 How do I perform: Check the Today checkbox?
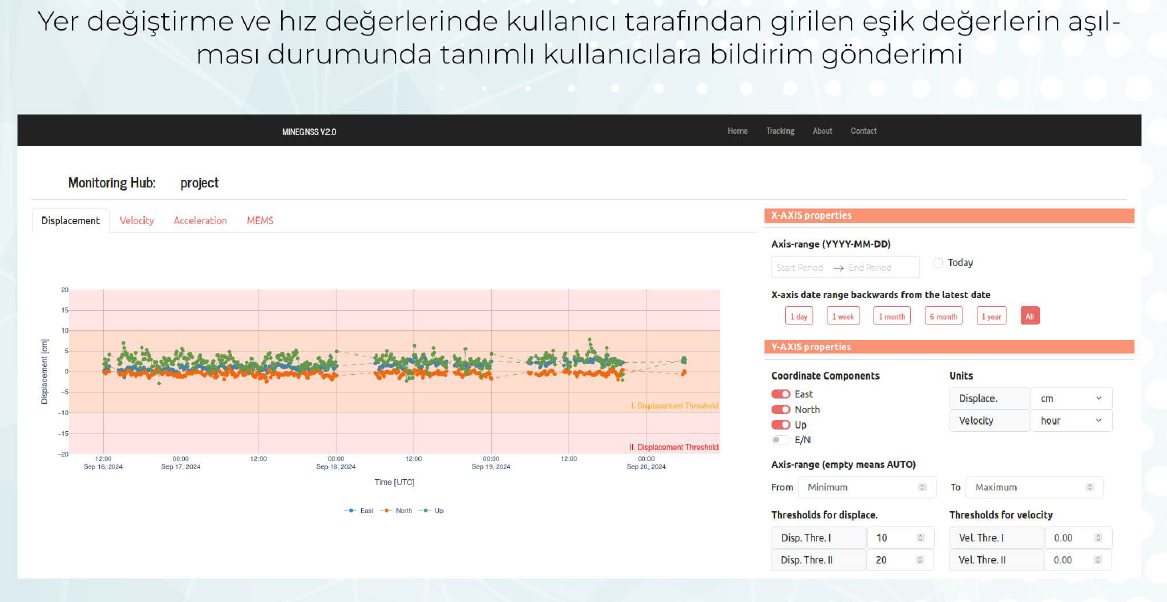[938, 263]
